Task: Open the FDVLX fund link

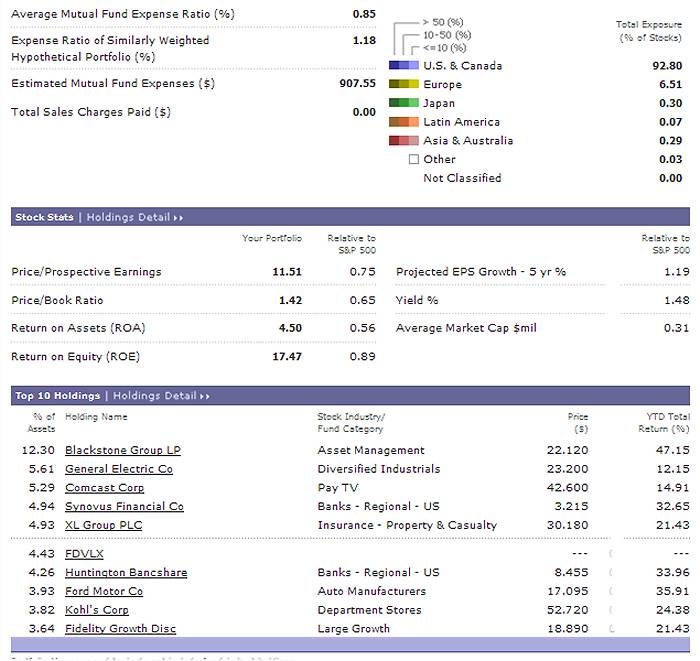Action: click(x=84, y=554)
